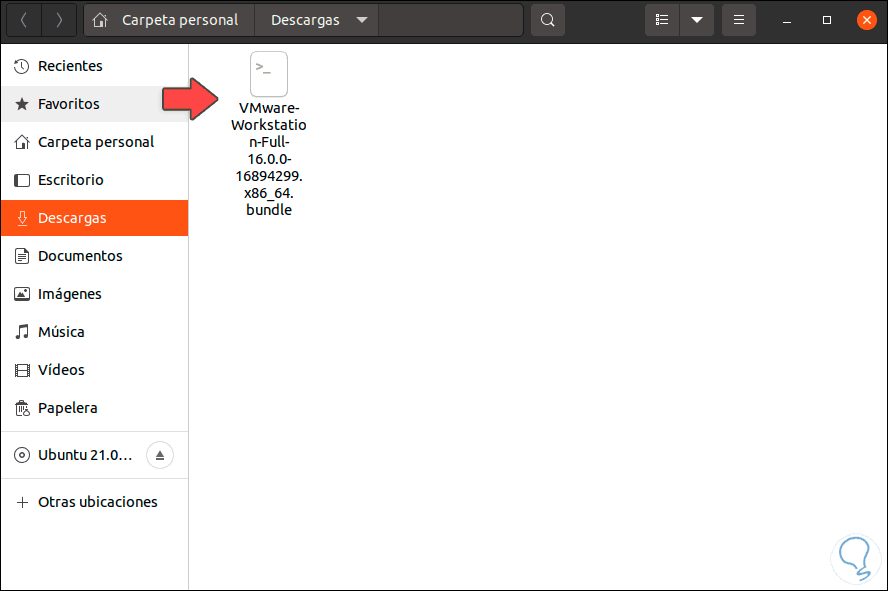Open Música in sidebar
Screen dimensions: 888x591
95,332
